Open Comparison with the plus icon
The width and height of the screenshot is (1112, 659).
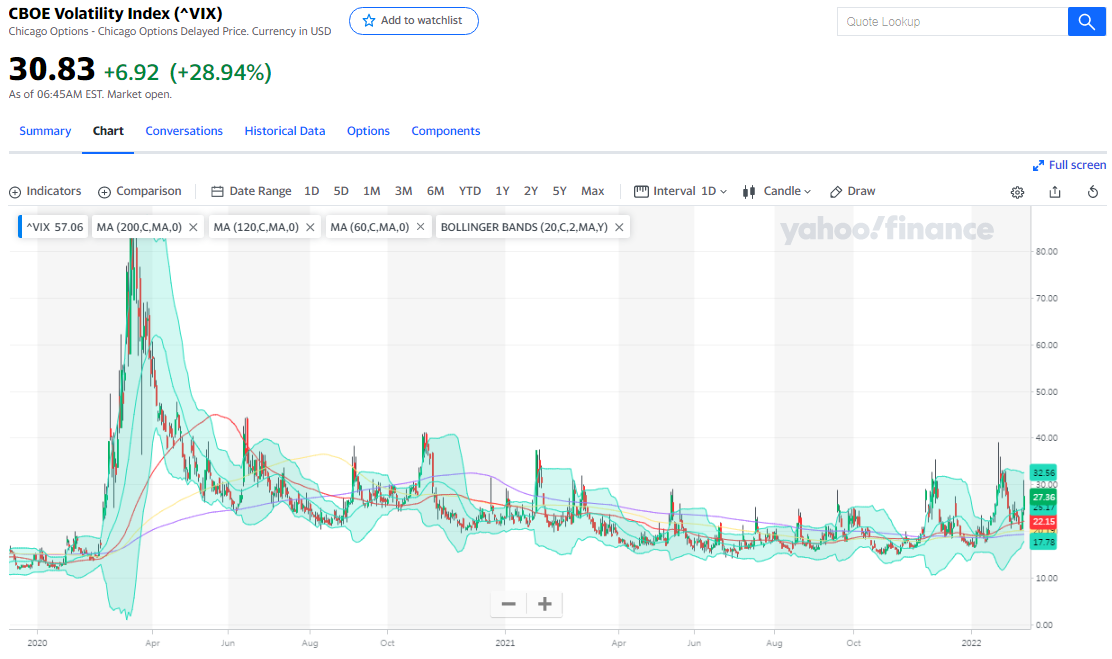tap(104, 192)
